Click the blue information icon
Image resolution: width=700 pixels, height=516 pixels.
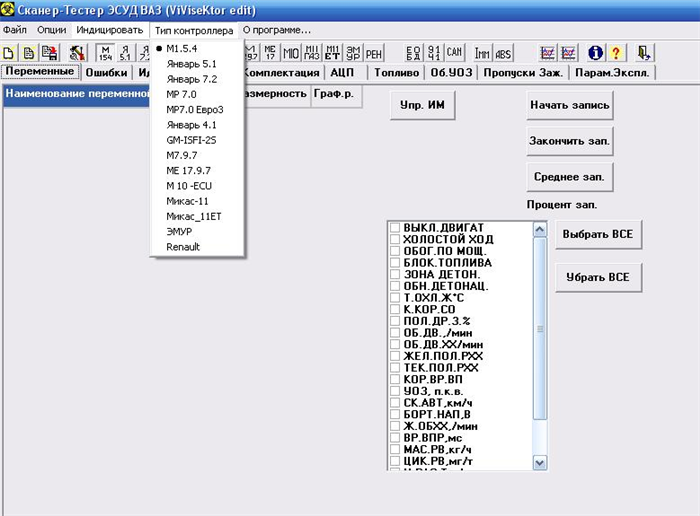click(x=596, y=53)
